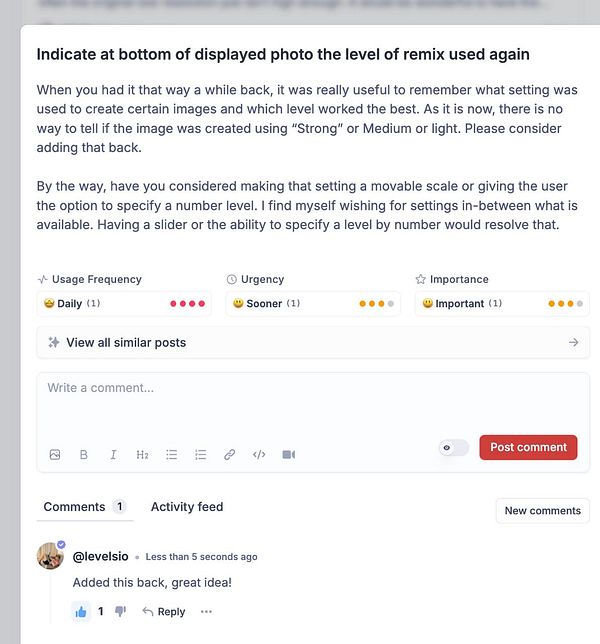Image resolution: width=600 pixels, height=644 pixels.
Task: Dislike the @levelsio comment
Action: [x=120, y=612]
